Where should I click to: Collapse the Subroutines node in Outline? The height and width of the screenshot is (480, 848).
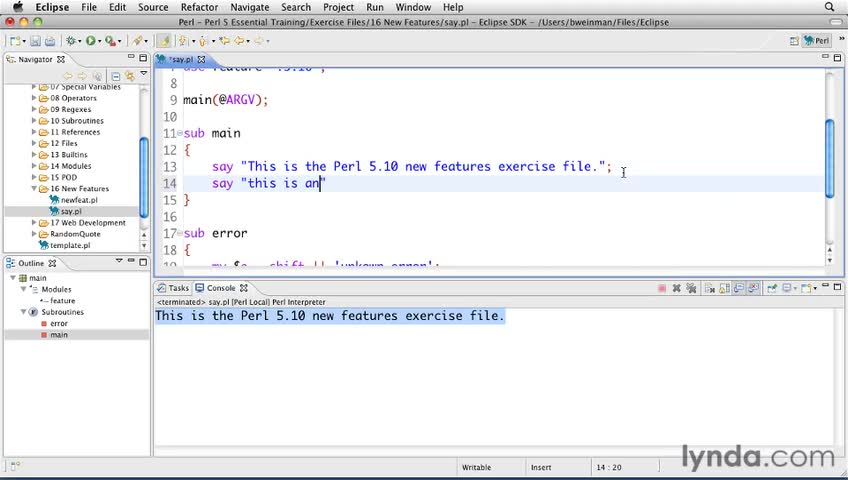[x=24, y=312]
